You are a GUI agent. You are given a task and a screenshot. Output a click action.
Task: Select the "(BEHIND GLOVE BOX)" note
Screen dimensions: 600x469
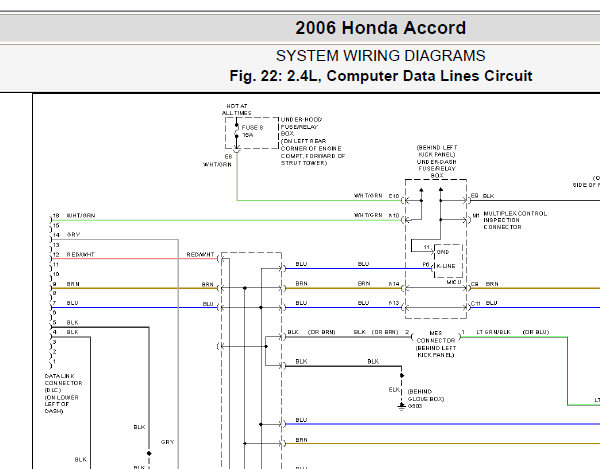pyautogui.click(x=426, y=395)
